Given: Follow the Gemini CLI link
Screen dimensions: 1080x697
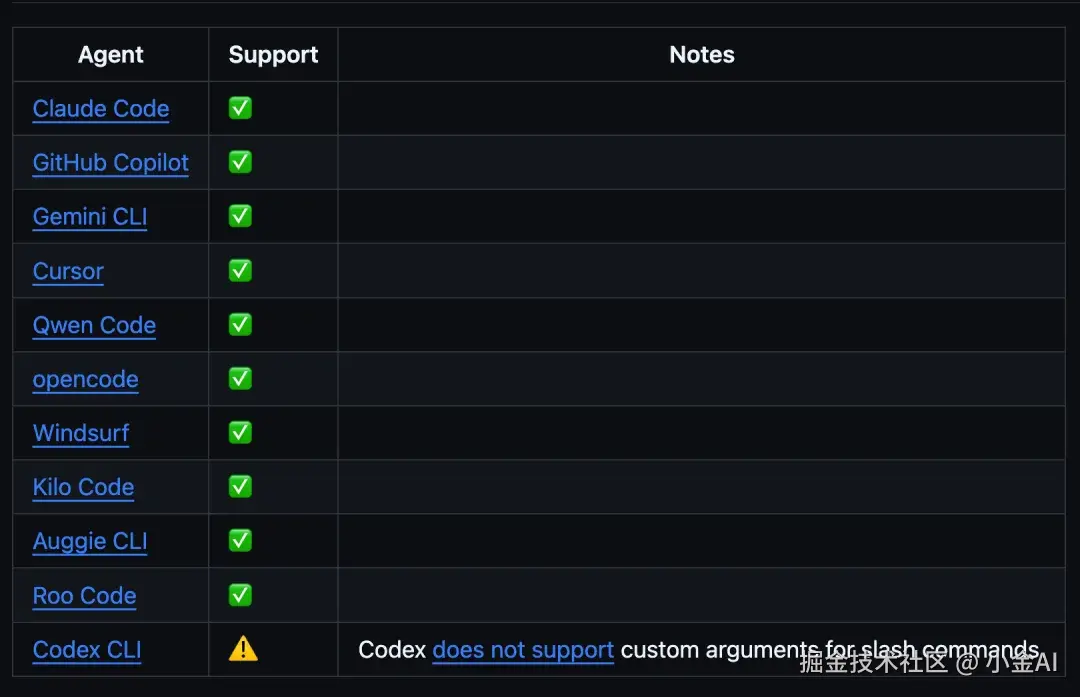Looking at the screenshot, I should pos(90,217).
